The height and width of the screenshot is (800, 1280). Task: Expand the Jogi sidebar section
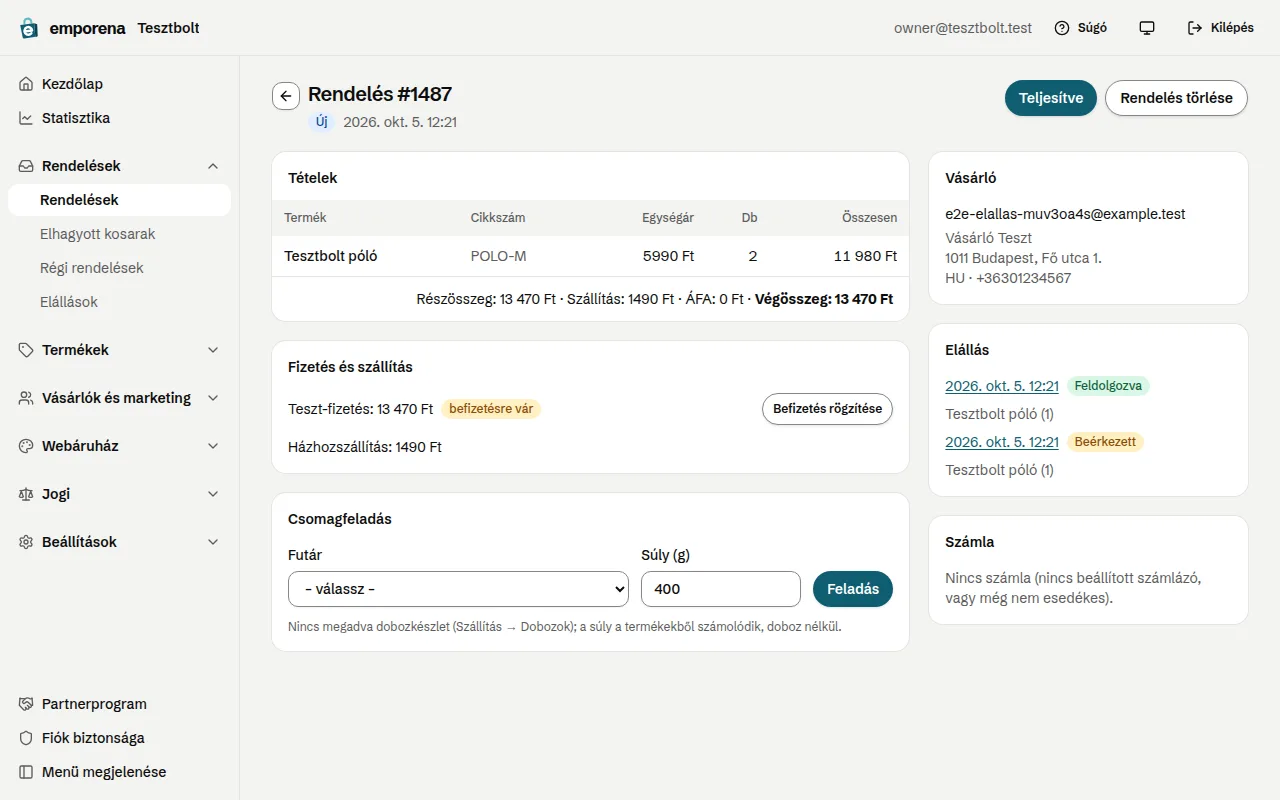120,494
